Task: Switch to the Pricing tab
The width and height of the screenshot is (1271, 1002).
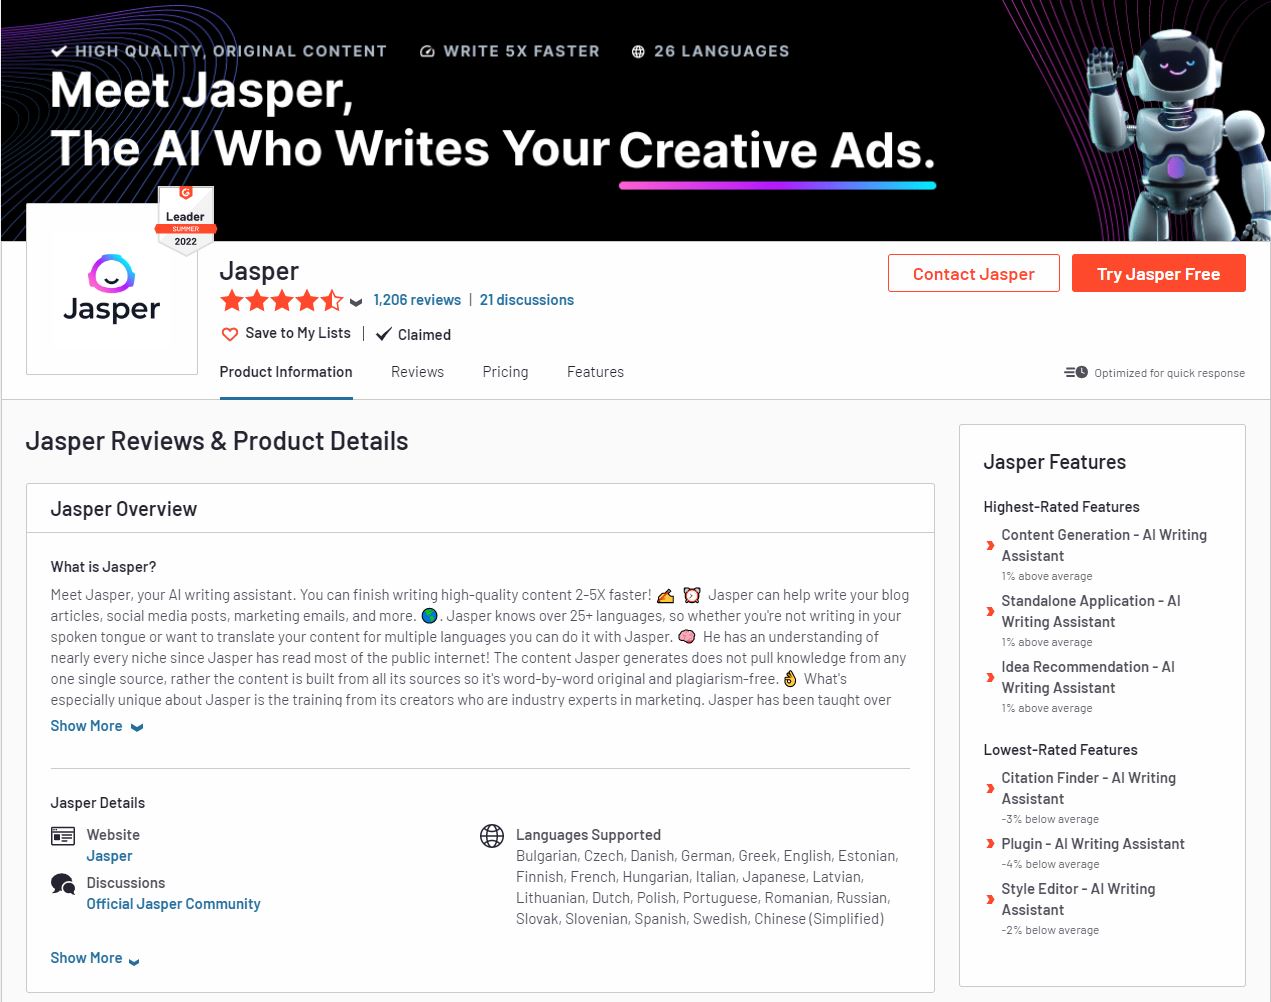Action: coord(505,372)
